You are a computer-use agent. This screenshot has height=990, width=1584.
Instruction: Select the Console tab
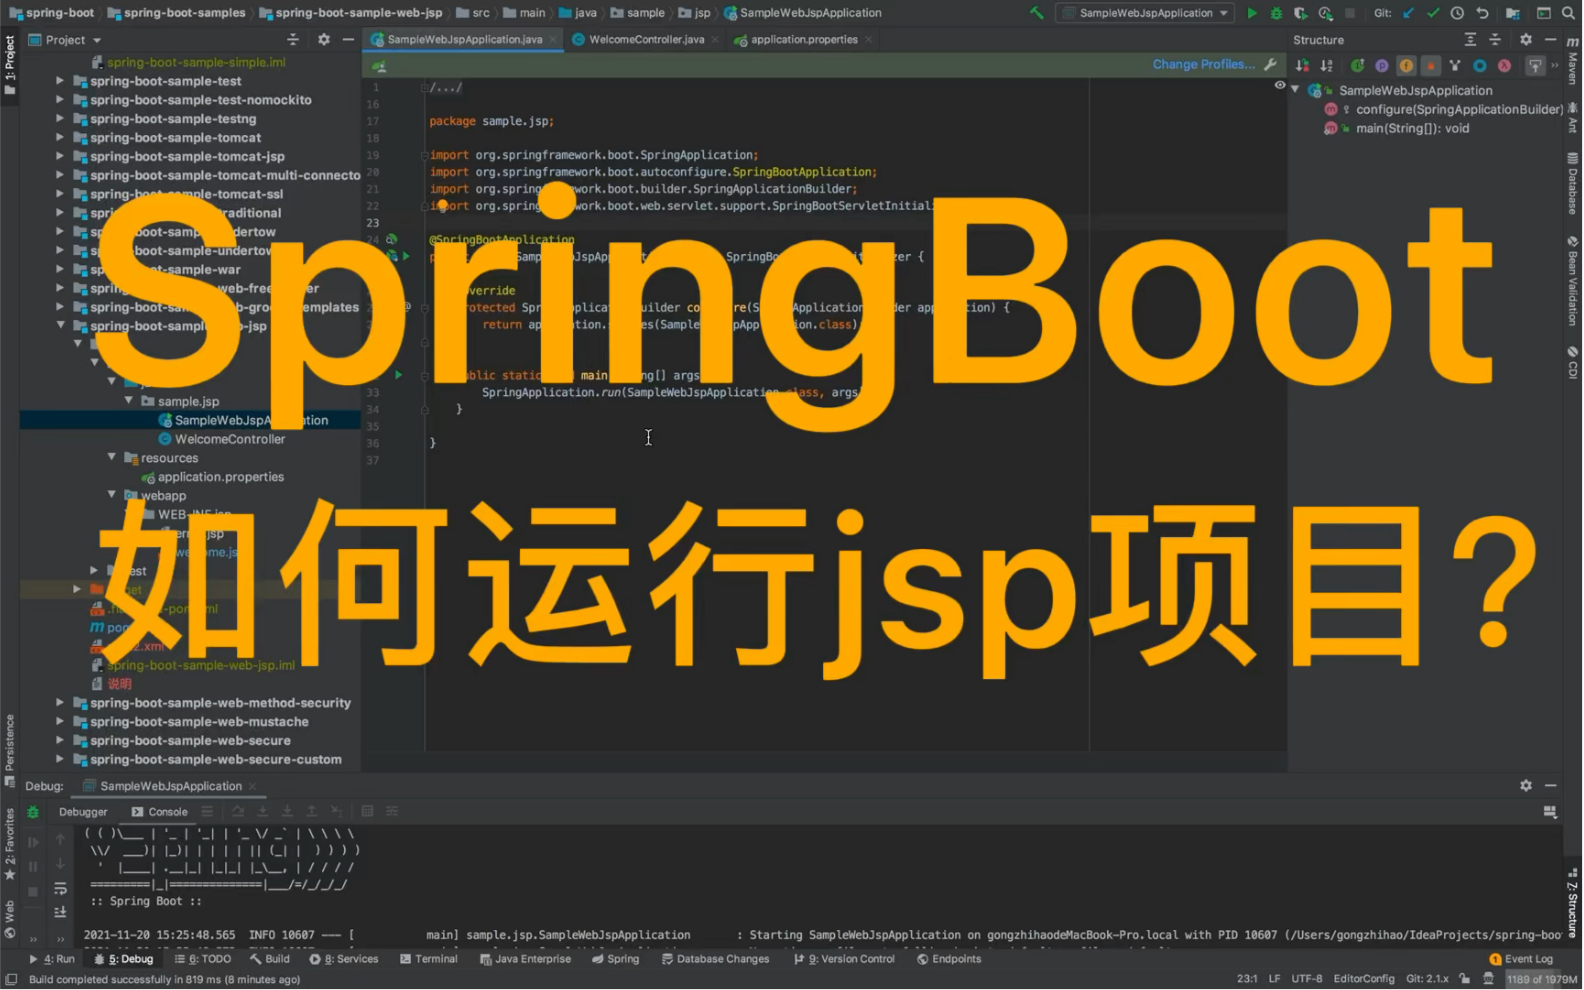(x=160, y=812)
